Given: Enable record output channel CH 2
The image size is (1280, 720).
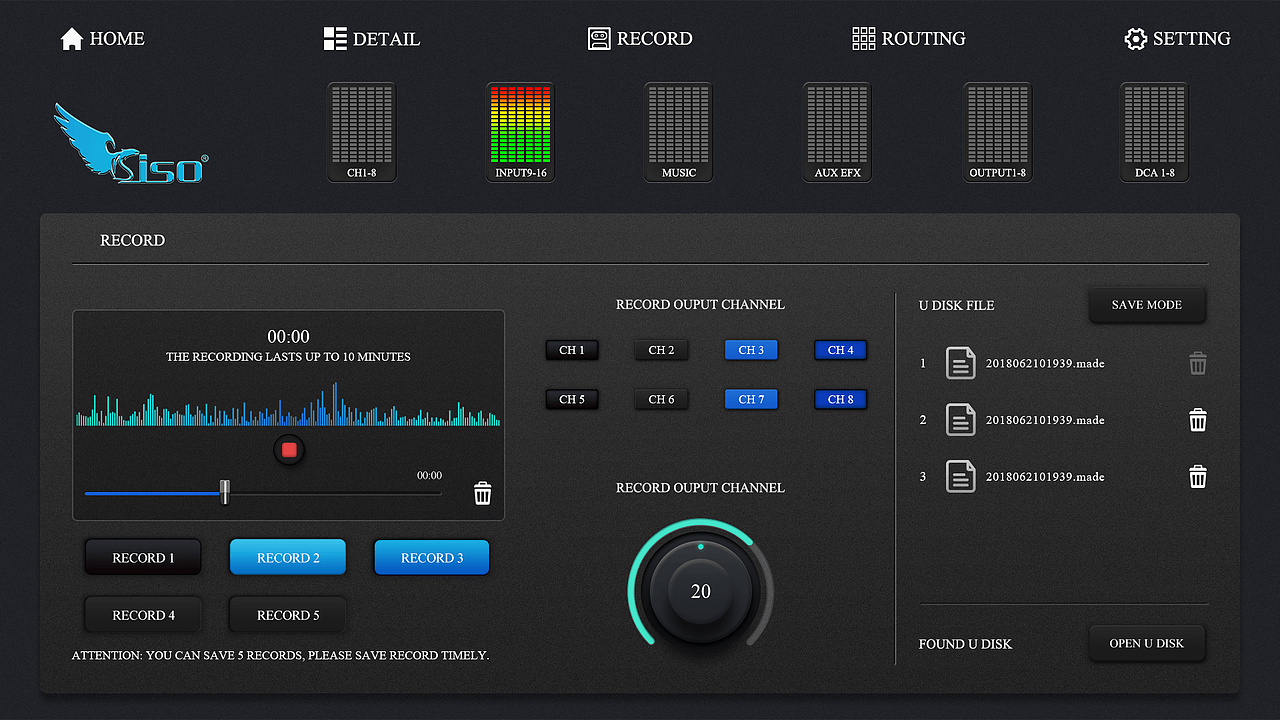Looking at the screenshot, I should [x=661, y=350].
